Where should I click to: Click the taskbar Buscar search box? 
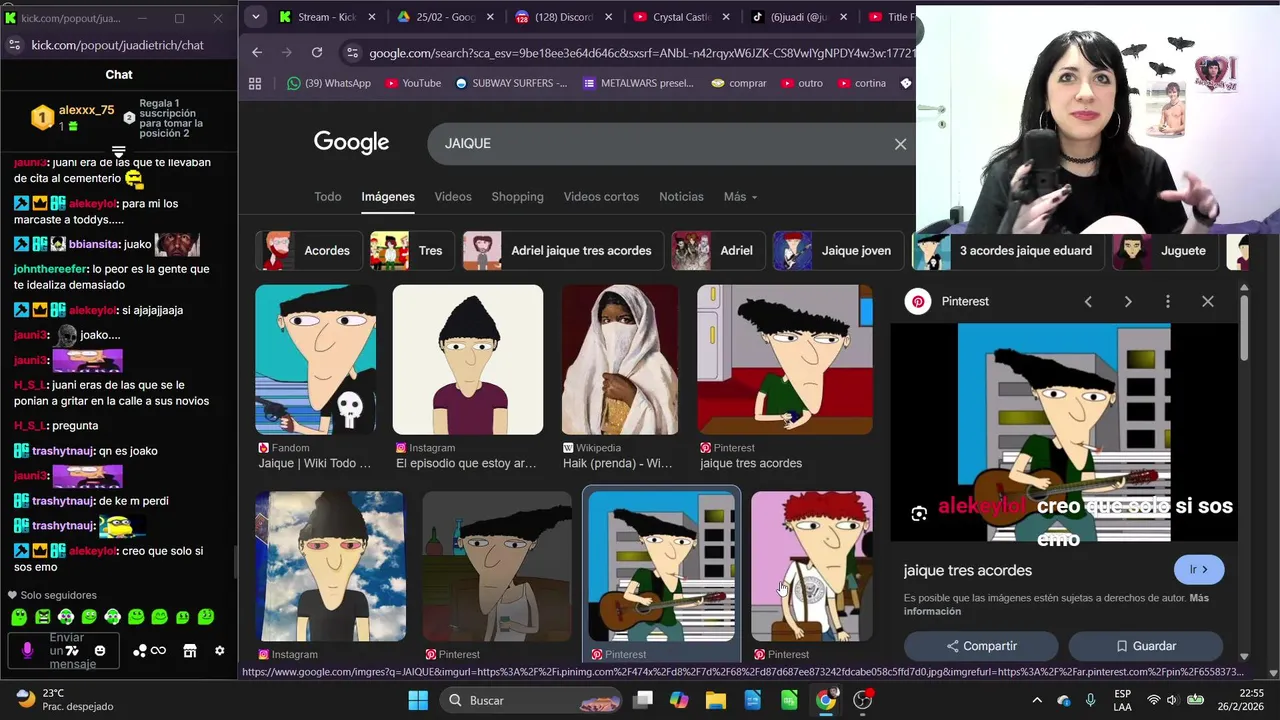click(530, 700)
